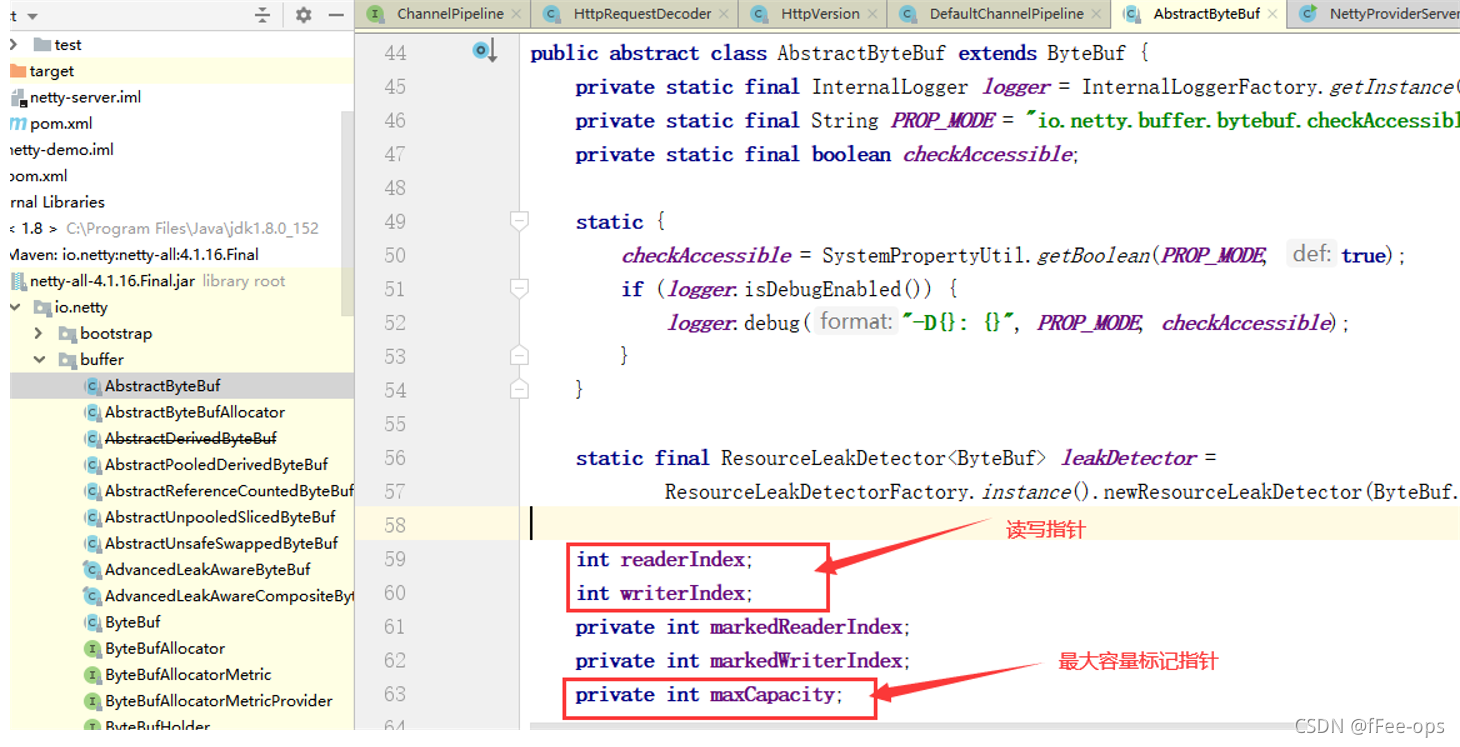Click the Maven icon beside pom.xml
1460x747 pixels.
pyautogui.click(x=18, y=123)
